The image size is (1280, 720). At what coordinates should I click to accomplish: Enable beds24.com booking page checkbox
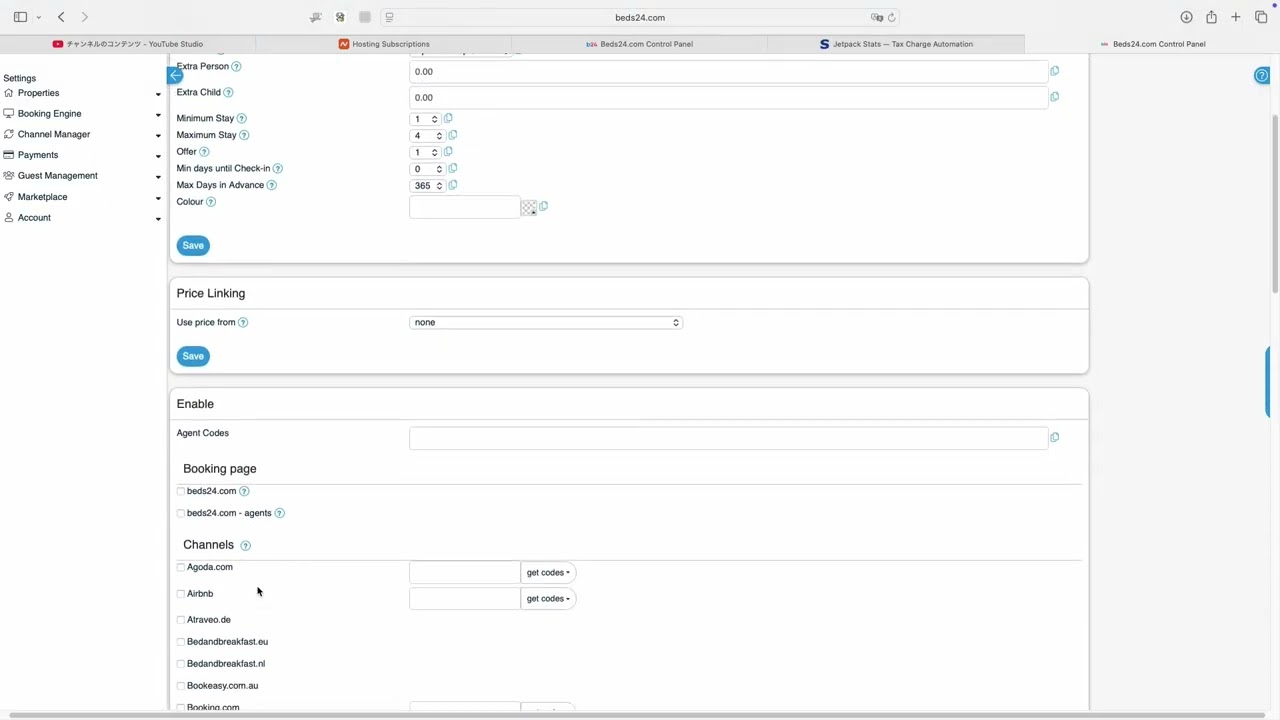(181, 491)
